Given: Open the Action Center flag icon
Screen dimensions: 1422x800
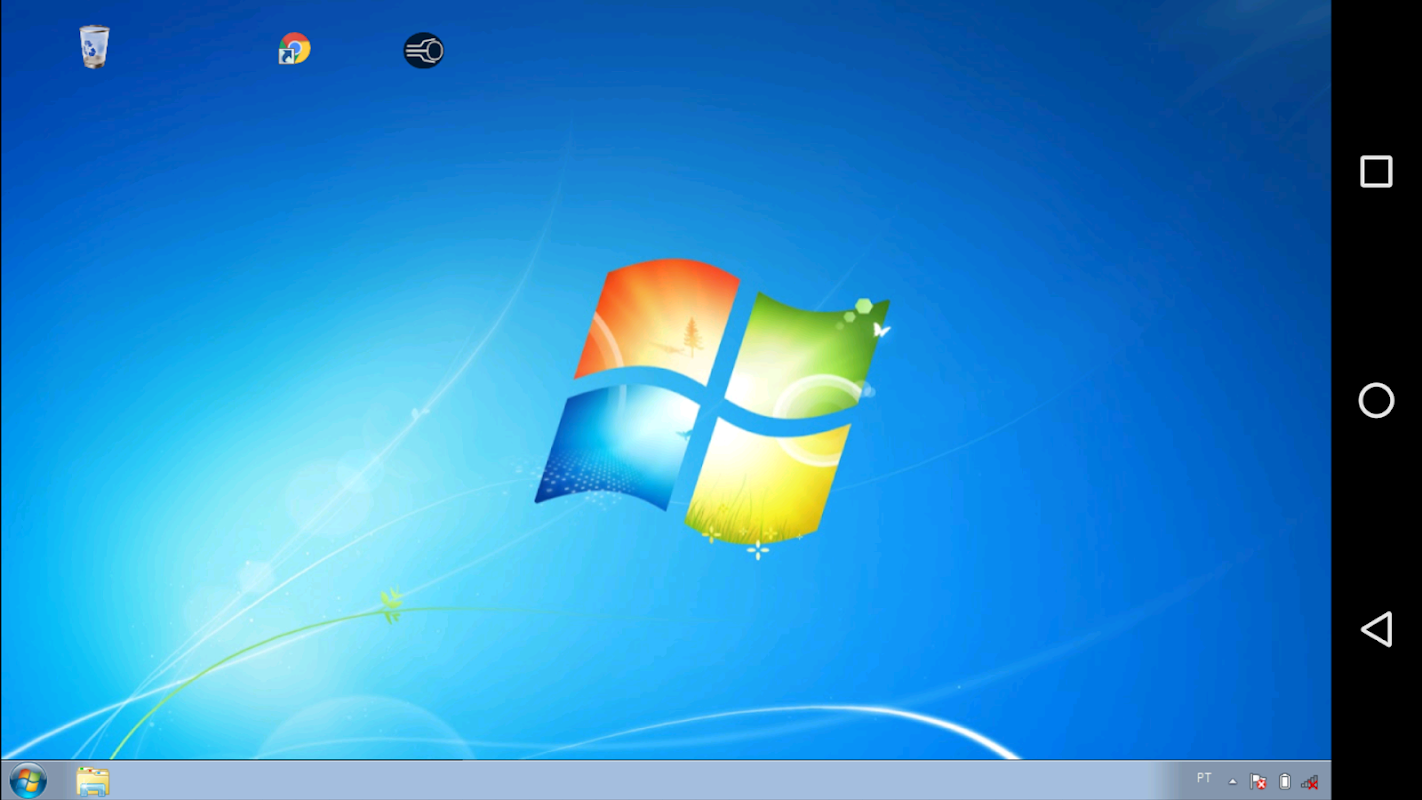Looking at the screenshot, I should (1259, 781).
